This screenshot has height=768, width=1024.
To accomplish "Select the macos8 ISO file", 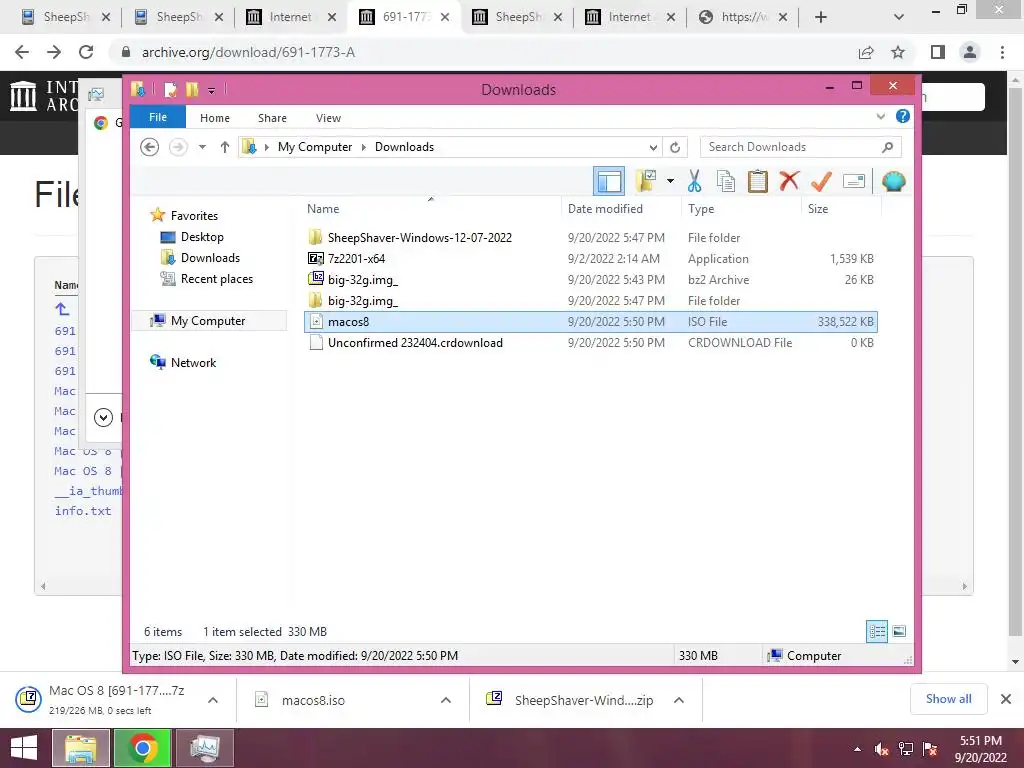I will 590,321.
